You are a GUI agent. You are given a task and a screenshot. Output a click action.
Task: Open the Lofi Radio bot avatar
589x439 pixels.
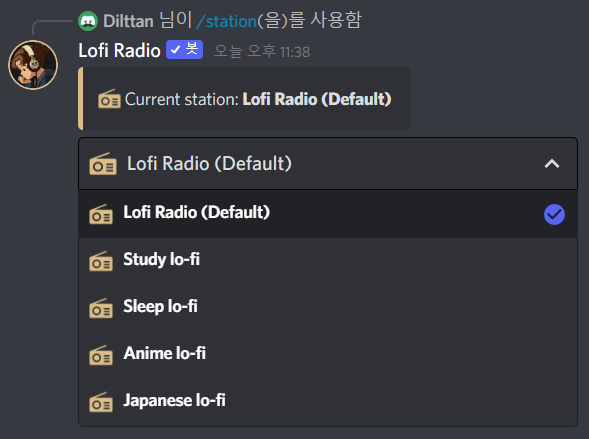tap(33, 65)
